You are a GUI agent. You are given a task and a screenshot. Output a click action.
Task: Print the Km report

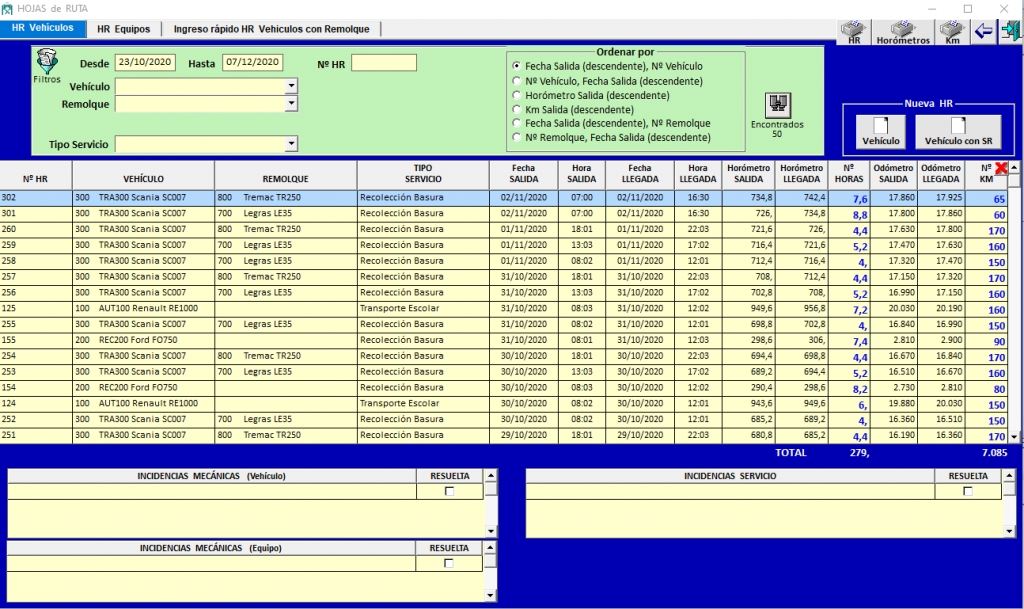[x=952, y=32]
